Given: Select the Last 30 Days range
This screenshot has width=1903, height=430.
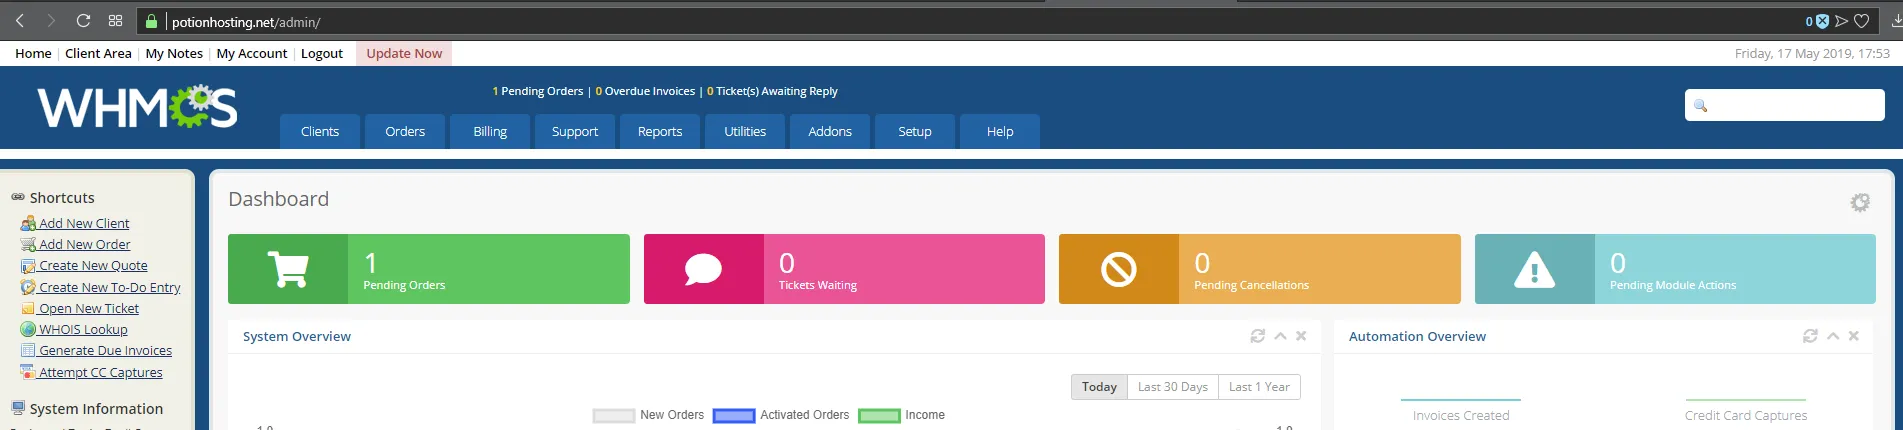Looking at the screenshot, I should point(1172,387).
